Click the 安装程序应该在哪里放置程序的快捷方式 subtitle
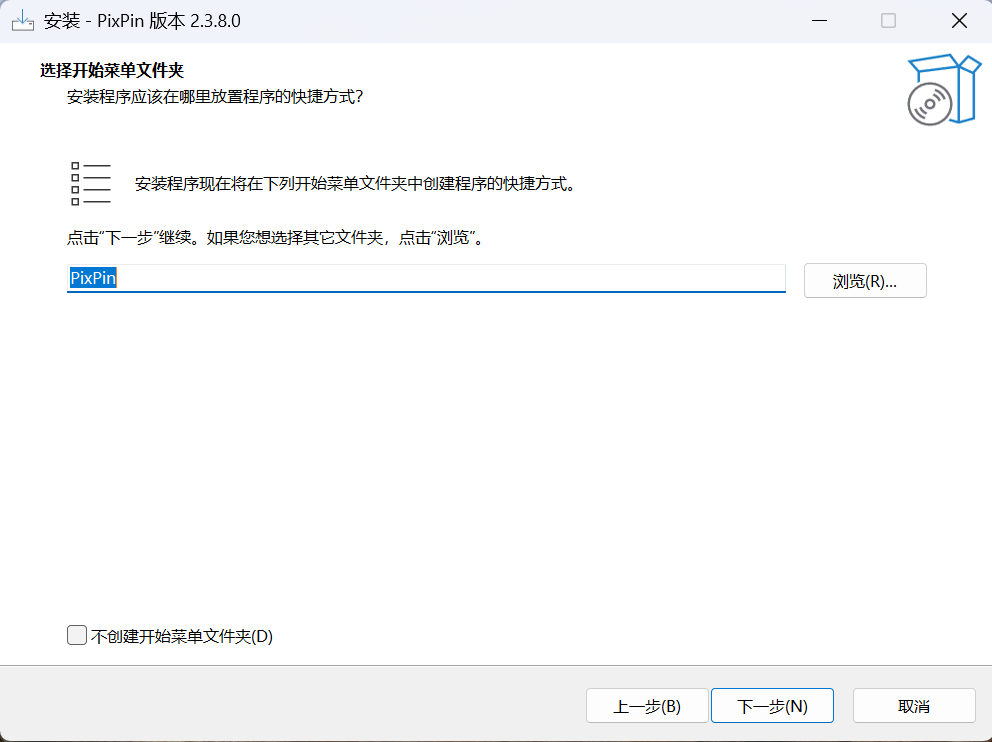Image resolution: width=992 pixels, height=742 pixels. coord(214,97)
